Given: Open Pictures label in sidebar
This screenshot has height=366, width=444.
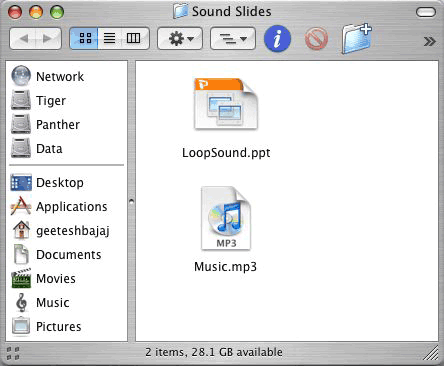Looking at the screenshot, I should point(59,327).
